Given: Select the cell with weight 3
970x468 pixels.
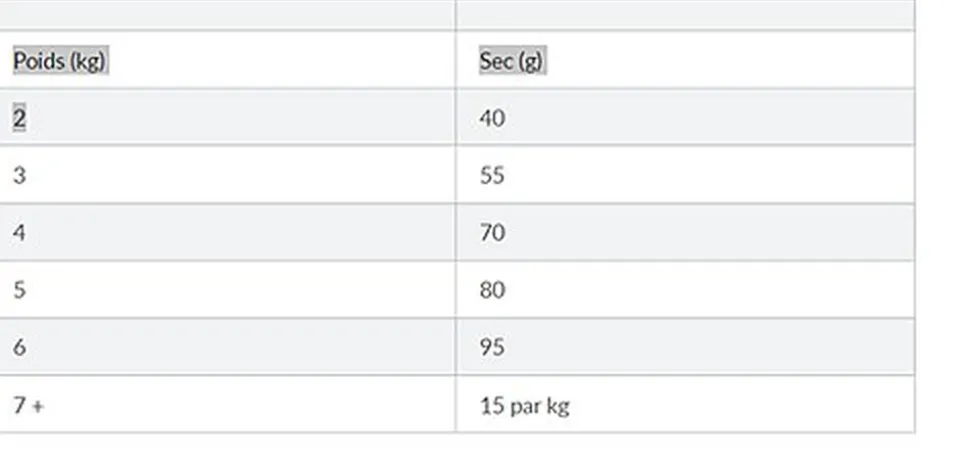Looking at the screenshot, I should coord(20,175).
